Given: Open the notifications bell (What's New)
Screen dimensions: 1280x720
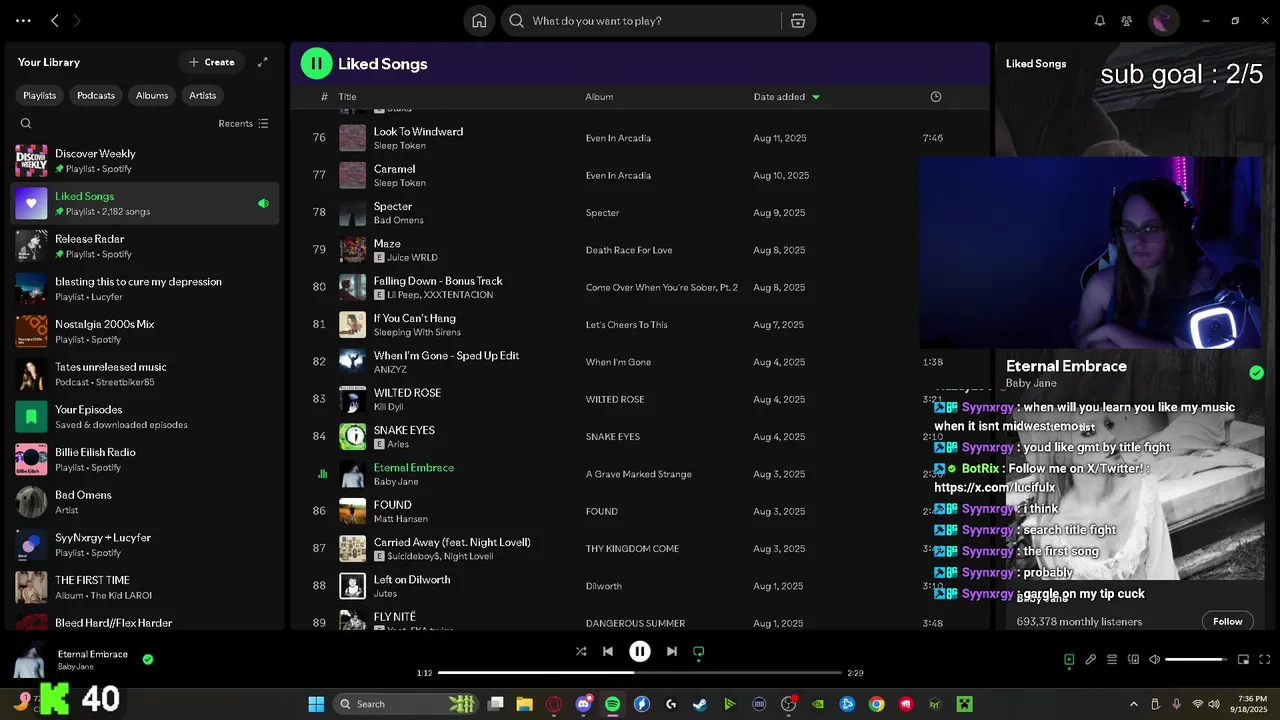Looking at the screenshot, I should pos(1100,21).
